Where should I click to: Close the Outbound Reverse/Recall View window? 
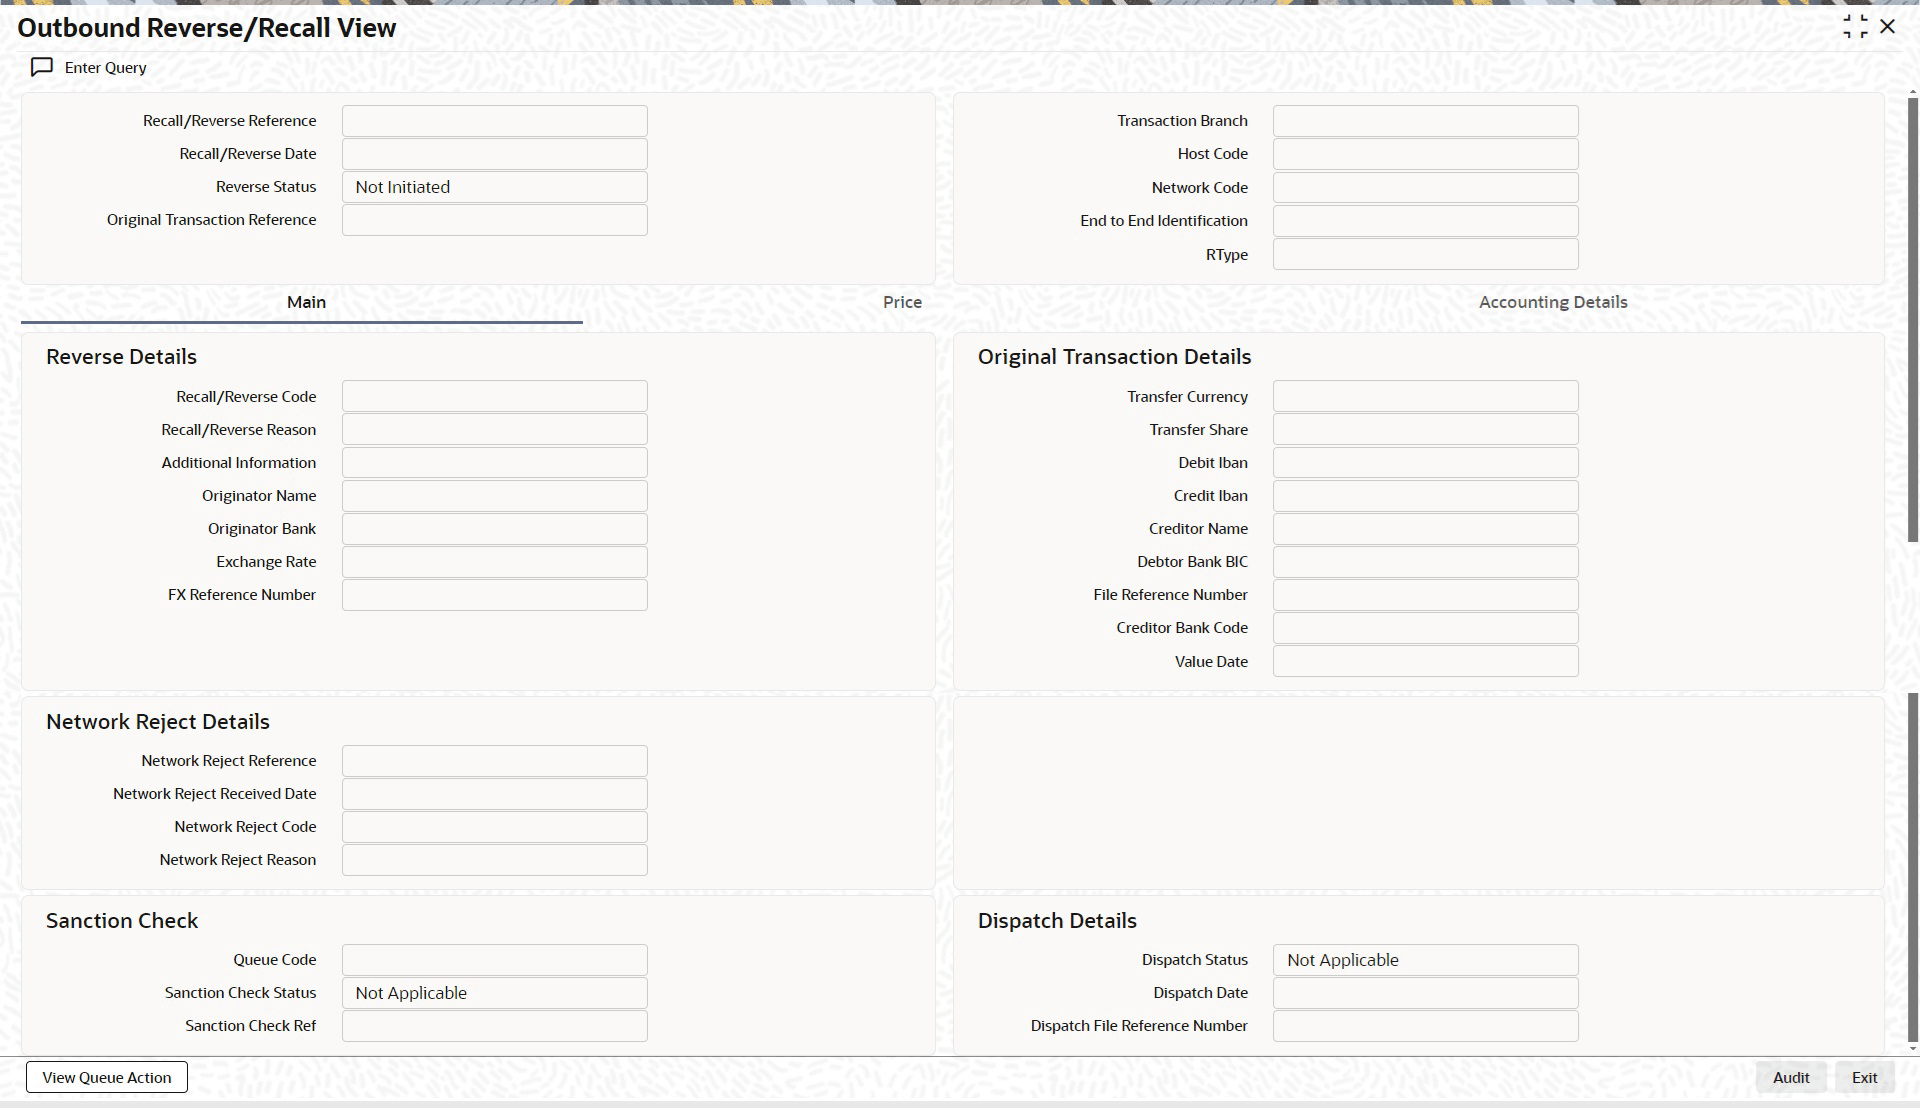[x=1888, y=27]
